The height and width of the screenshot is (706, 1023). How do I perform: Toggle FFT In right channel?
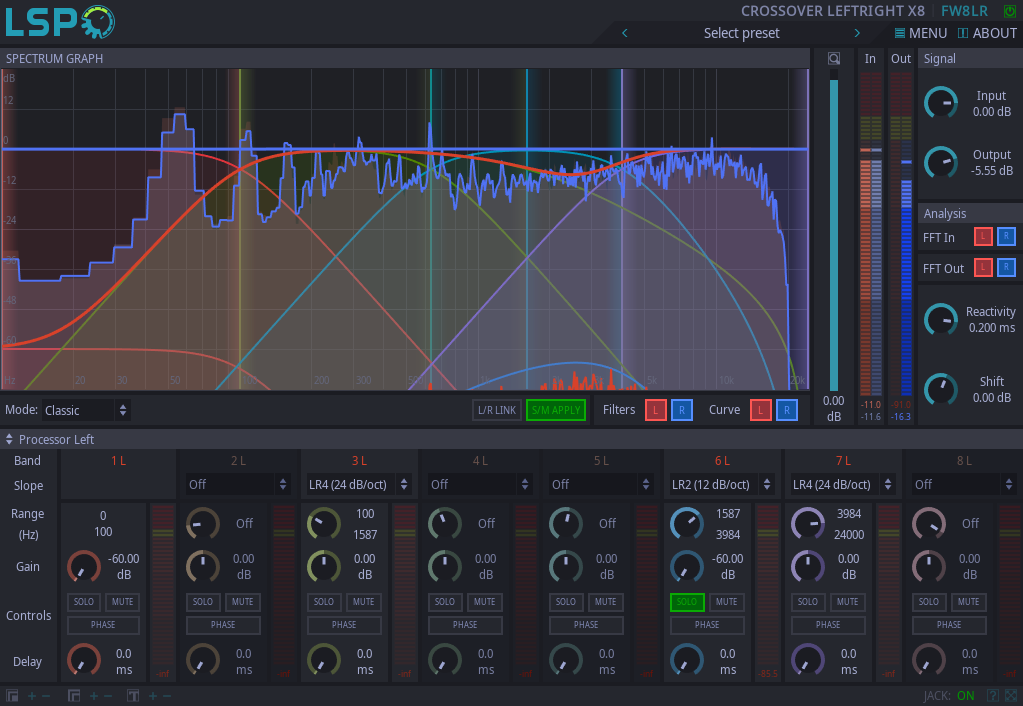(1006, 237)
